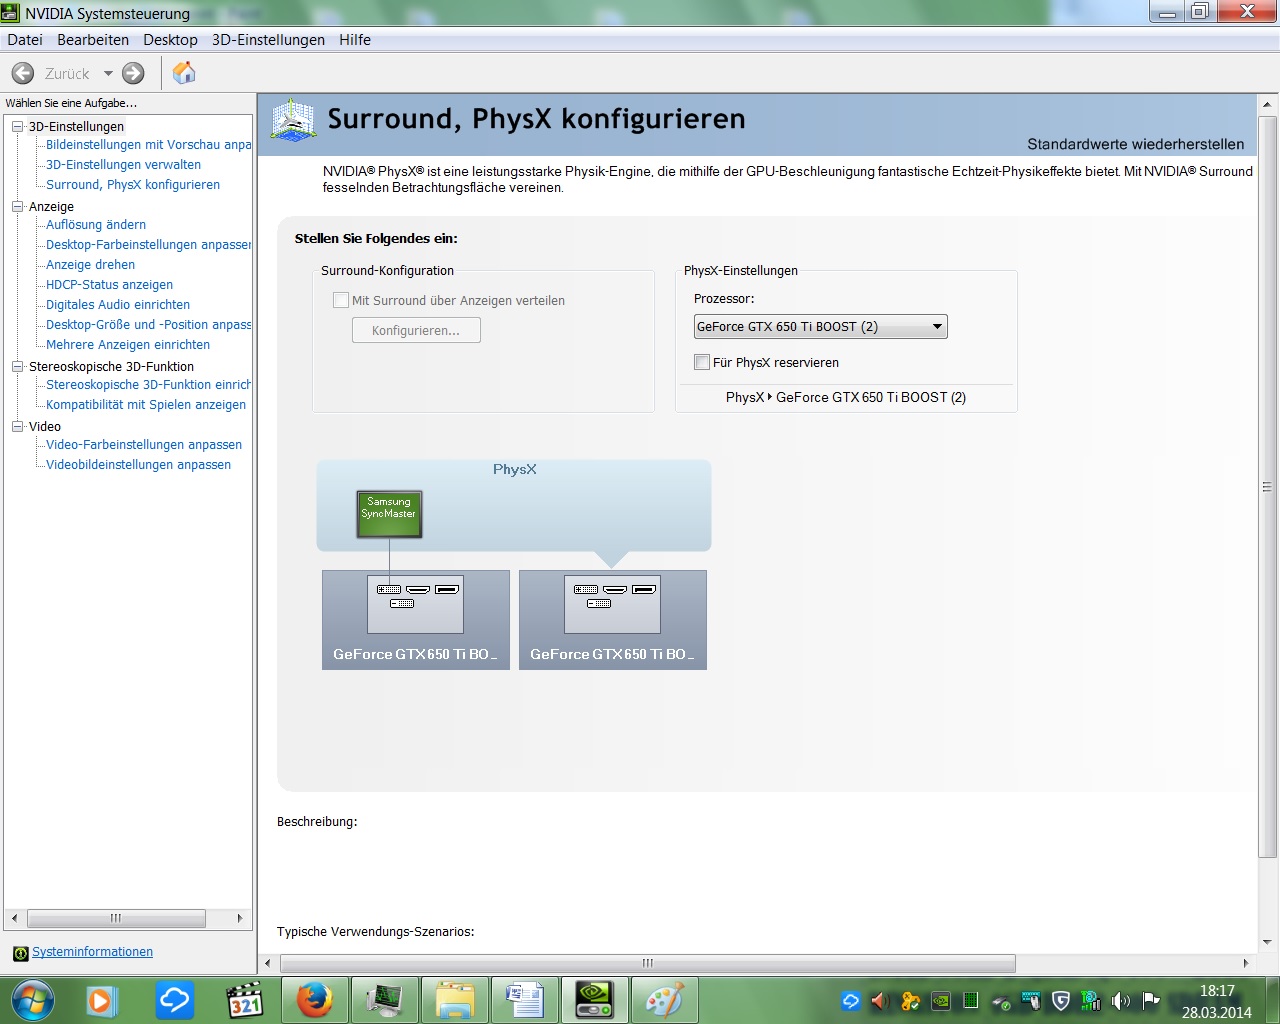Click the Forward arrow button
The width and height of the screenshot is (1280, 1024).
click(x=133, y=73)
